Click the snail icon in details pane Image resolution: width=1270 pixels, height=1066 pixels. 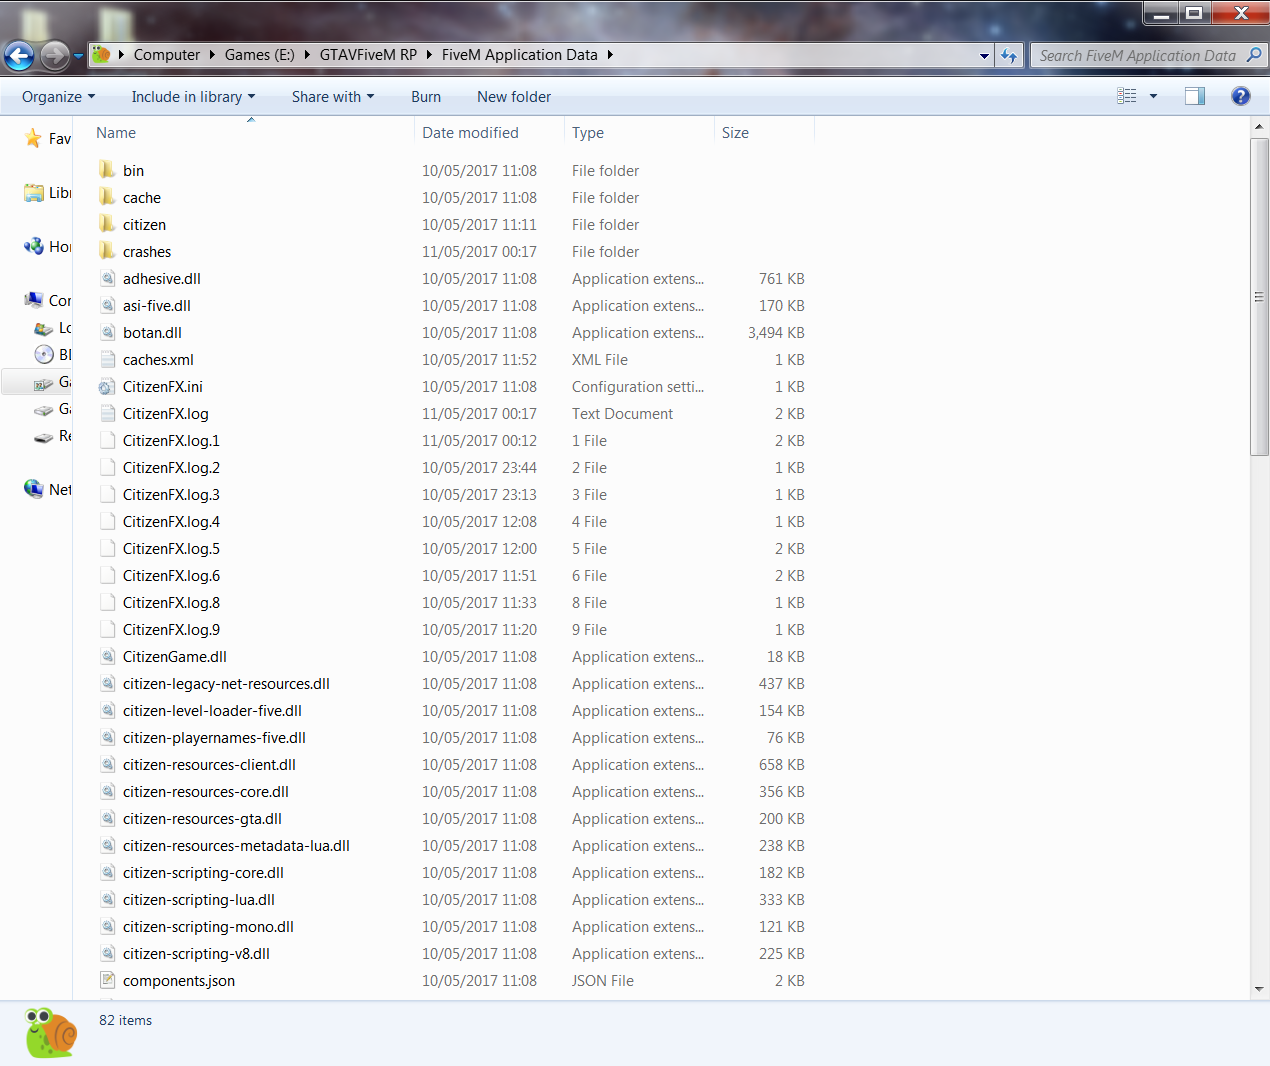[x=51, y=1032]
